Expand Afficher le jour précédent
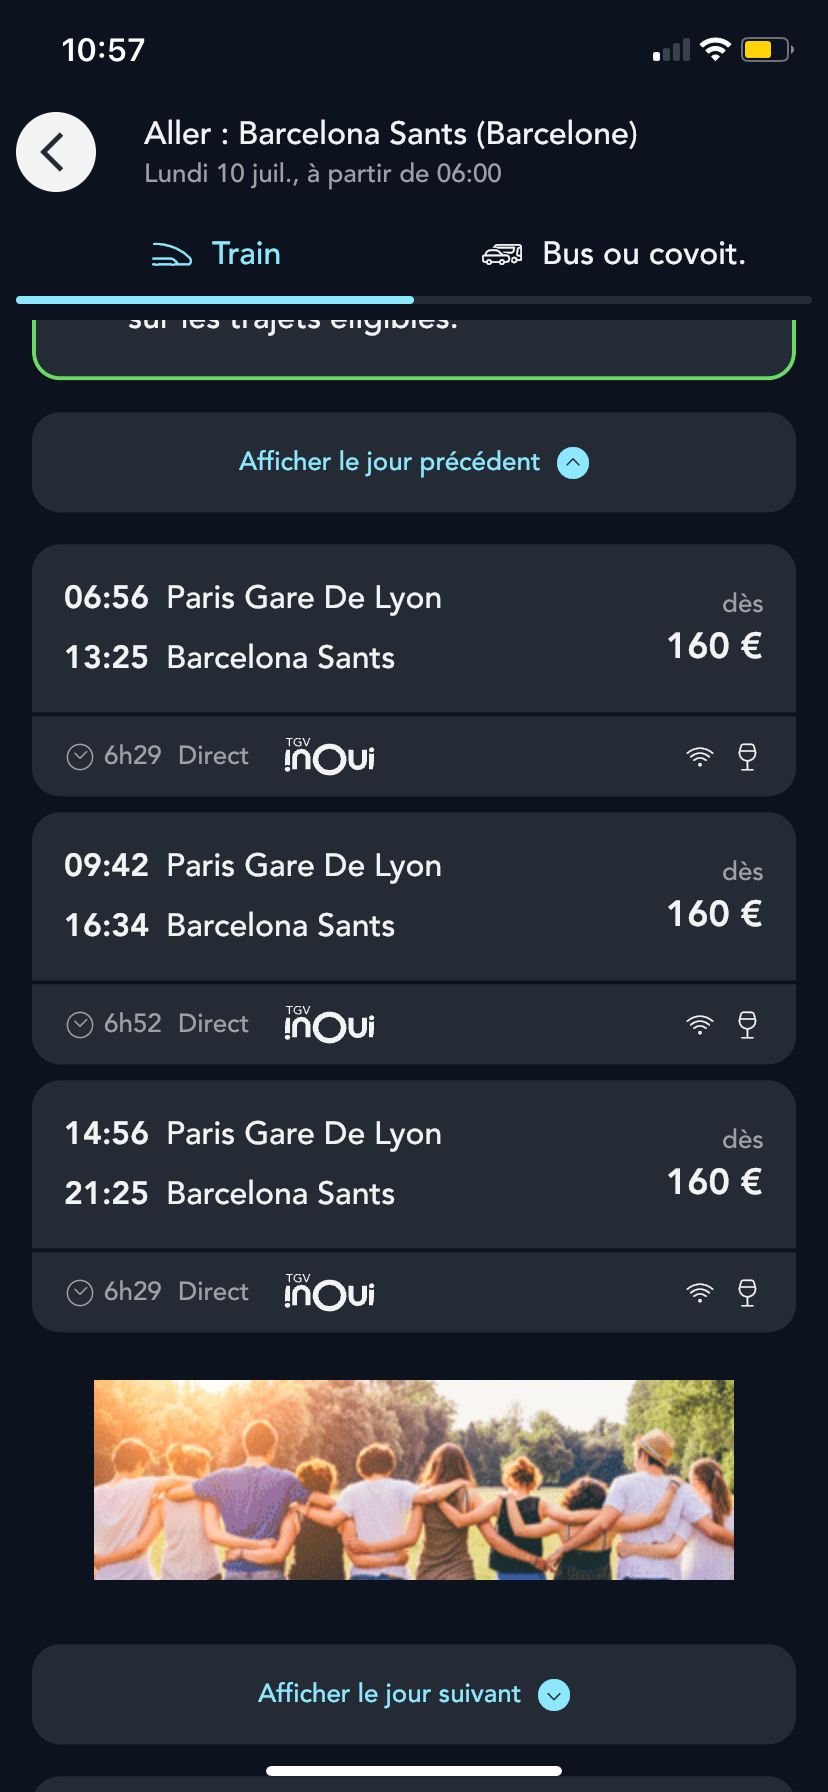 pos(414,462)
